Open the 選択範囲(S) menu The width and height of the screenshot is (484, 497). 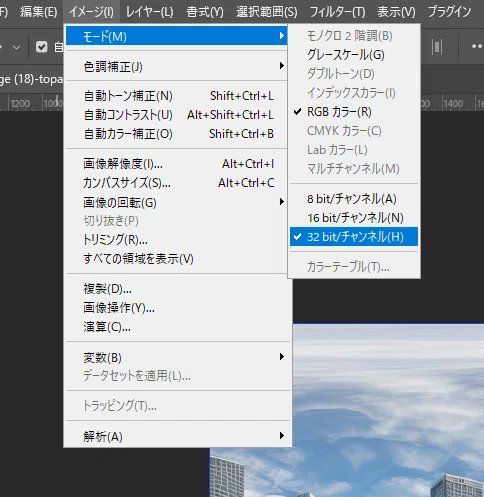point(267,12)
